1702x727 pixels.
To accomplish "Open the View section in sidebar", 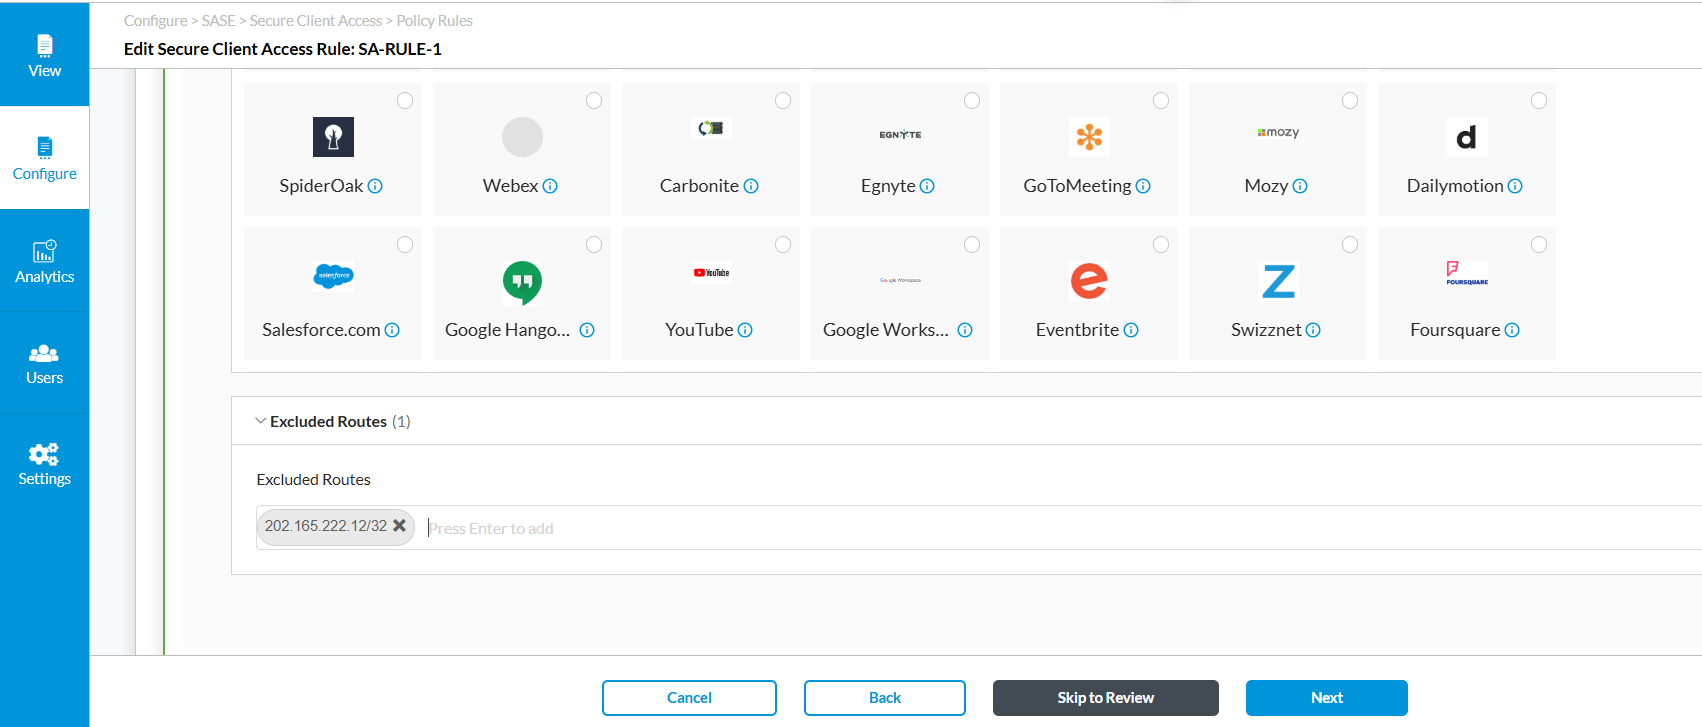I will pos(44,55).
